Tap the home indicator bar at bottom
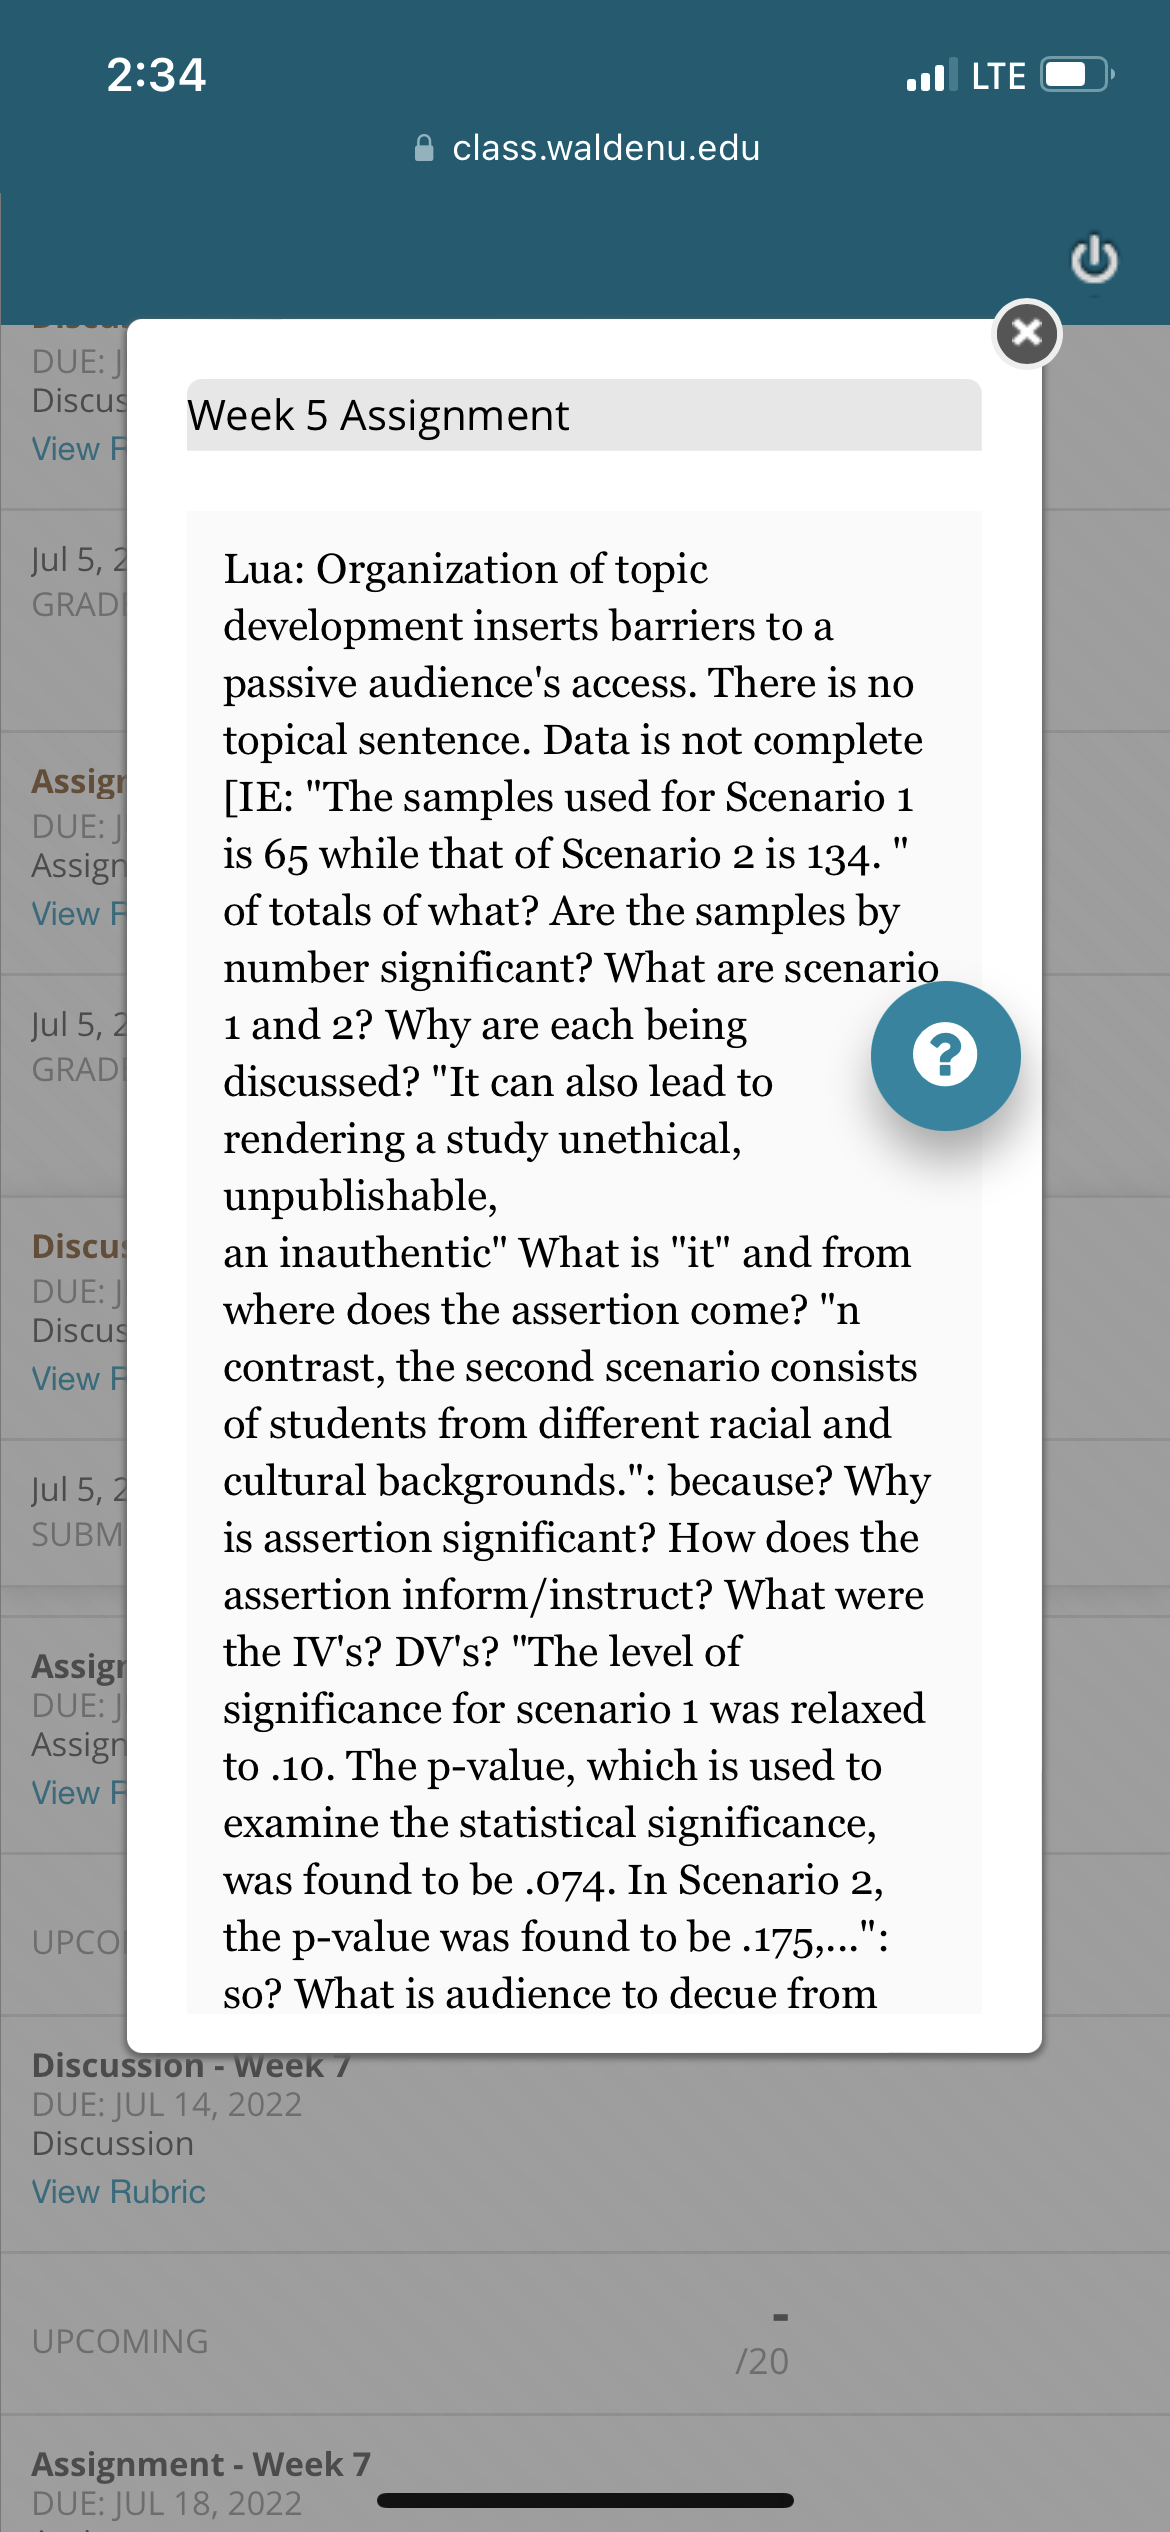This screenshot has height=2532, width=1170. click(585, 2500)
